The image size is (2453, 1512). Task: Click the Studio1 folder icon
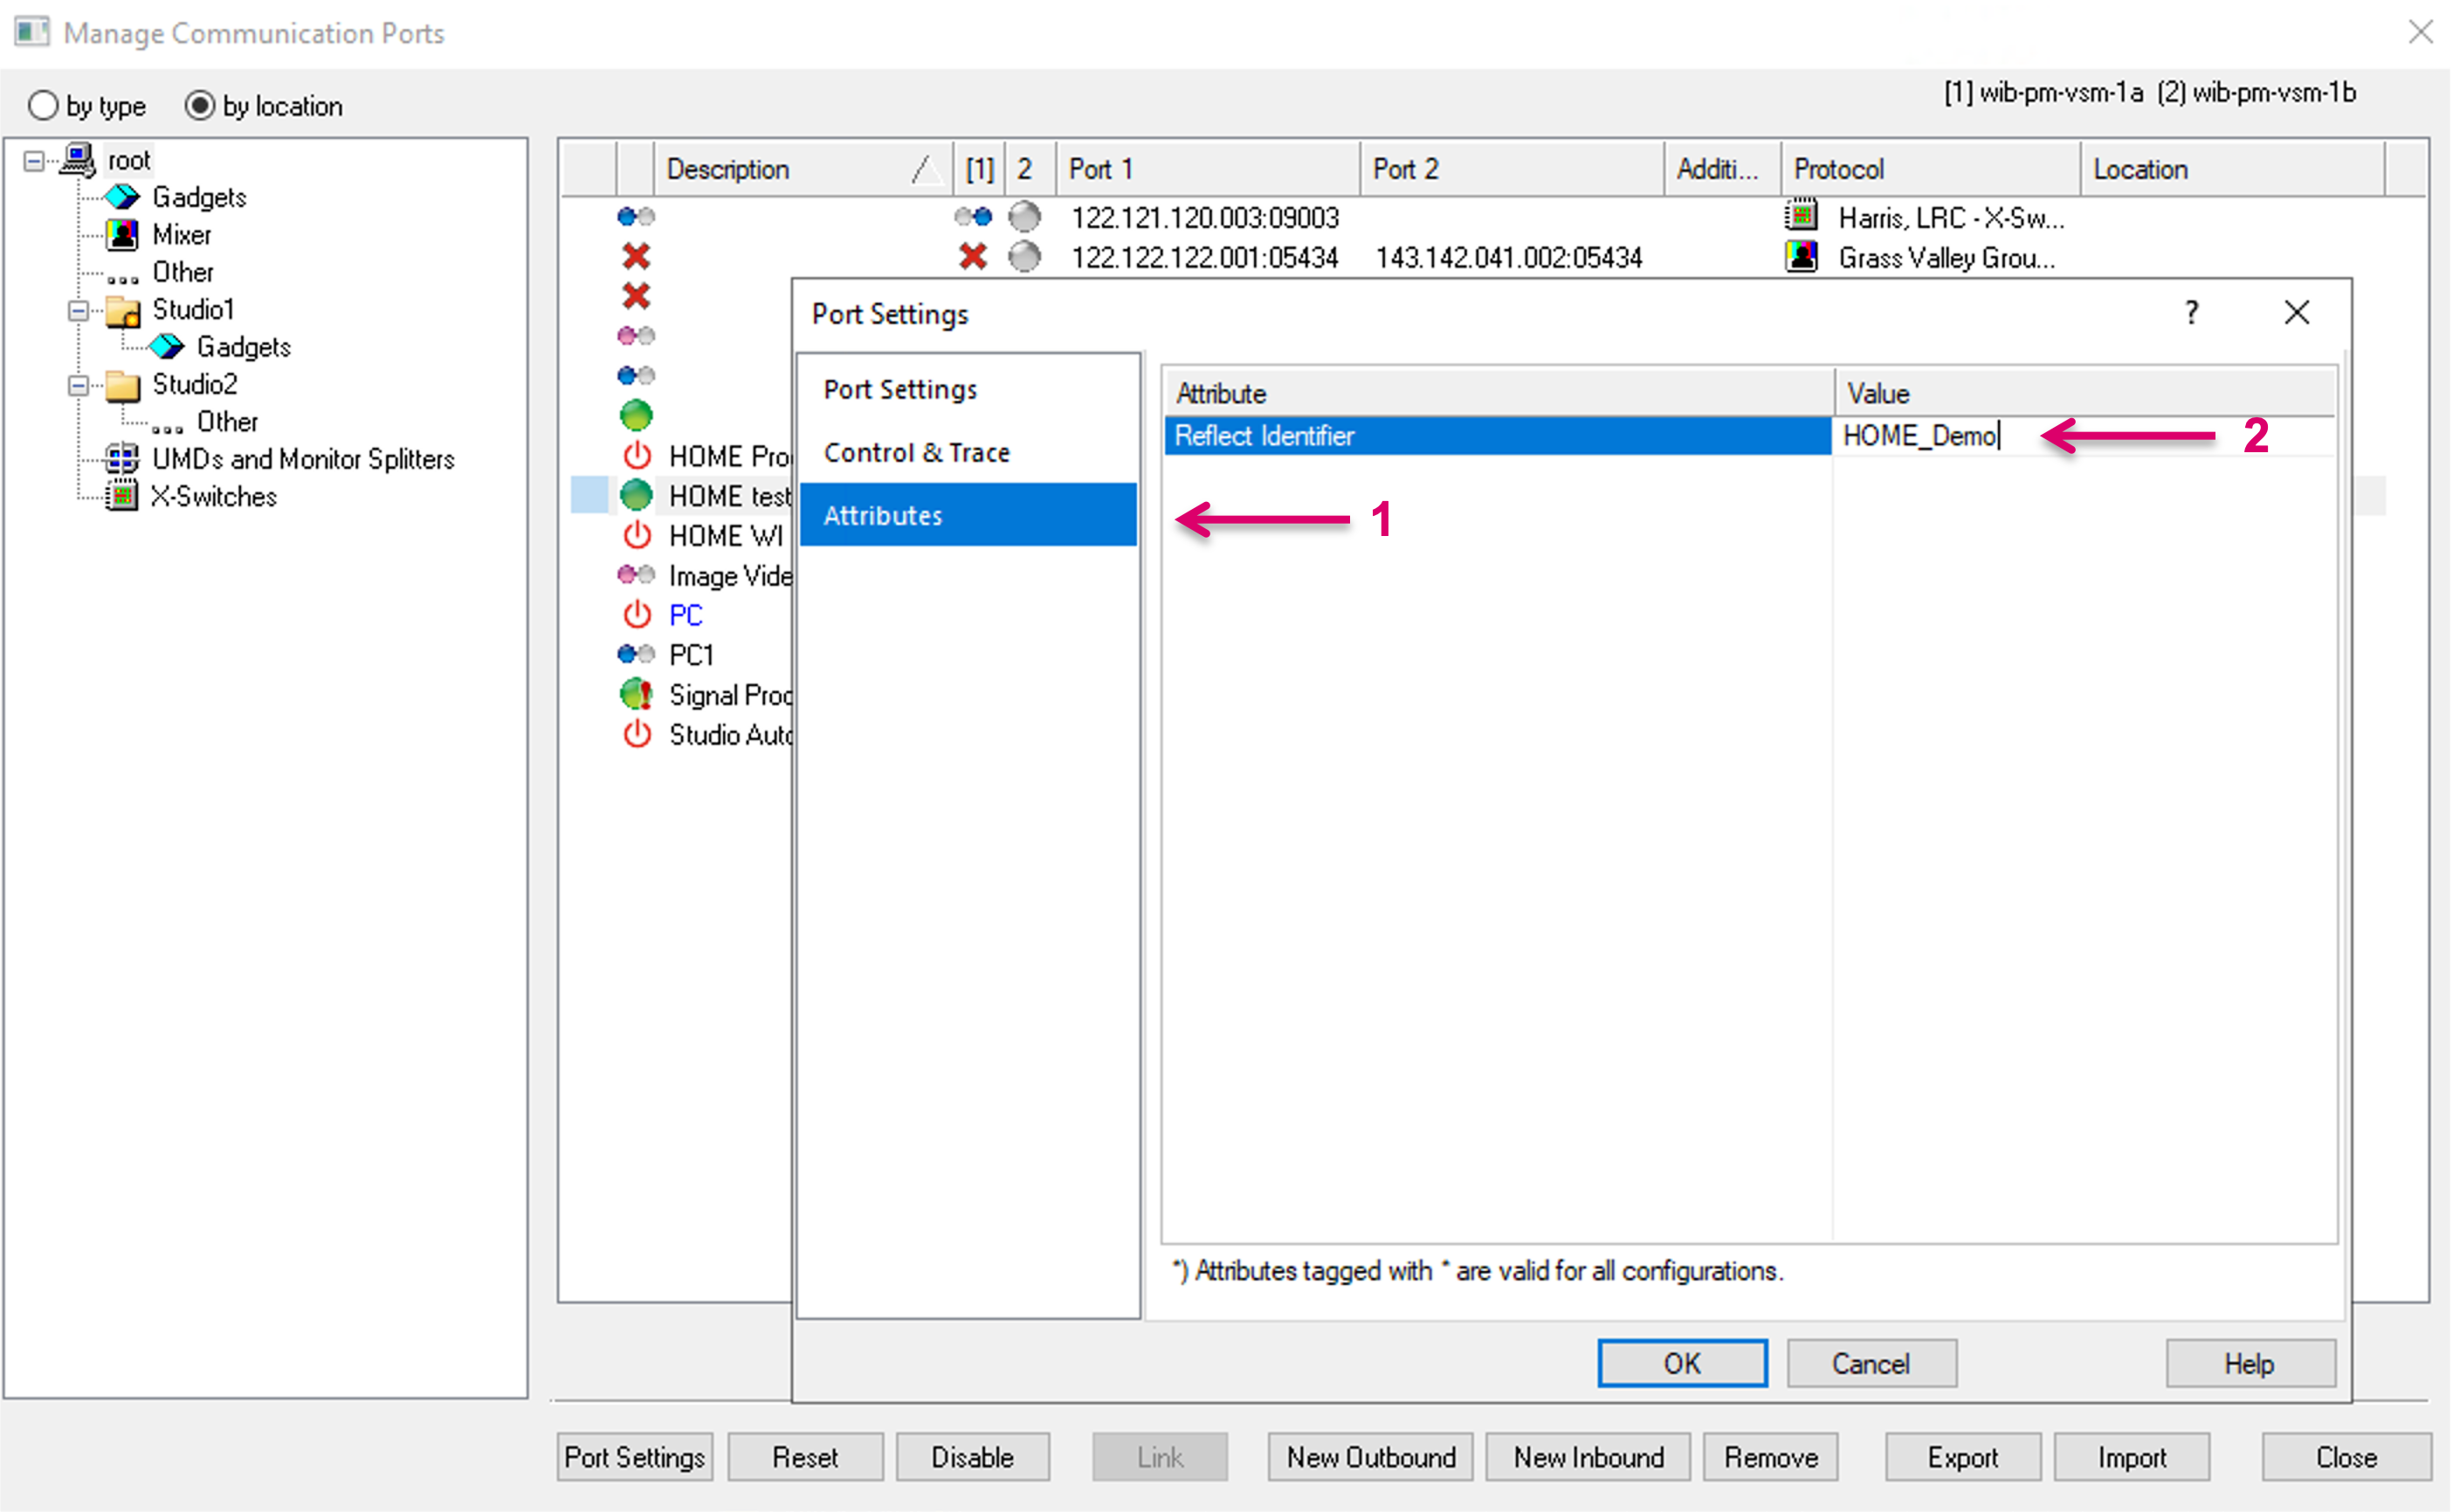(122, 310)
